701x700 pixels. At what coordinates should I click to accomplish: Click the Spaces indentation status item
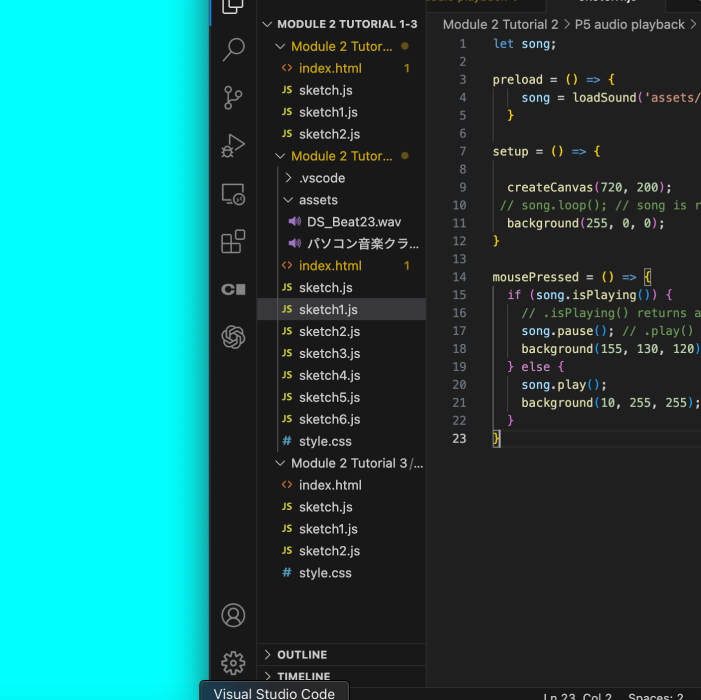(655, 695)
